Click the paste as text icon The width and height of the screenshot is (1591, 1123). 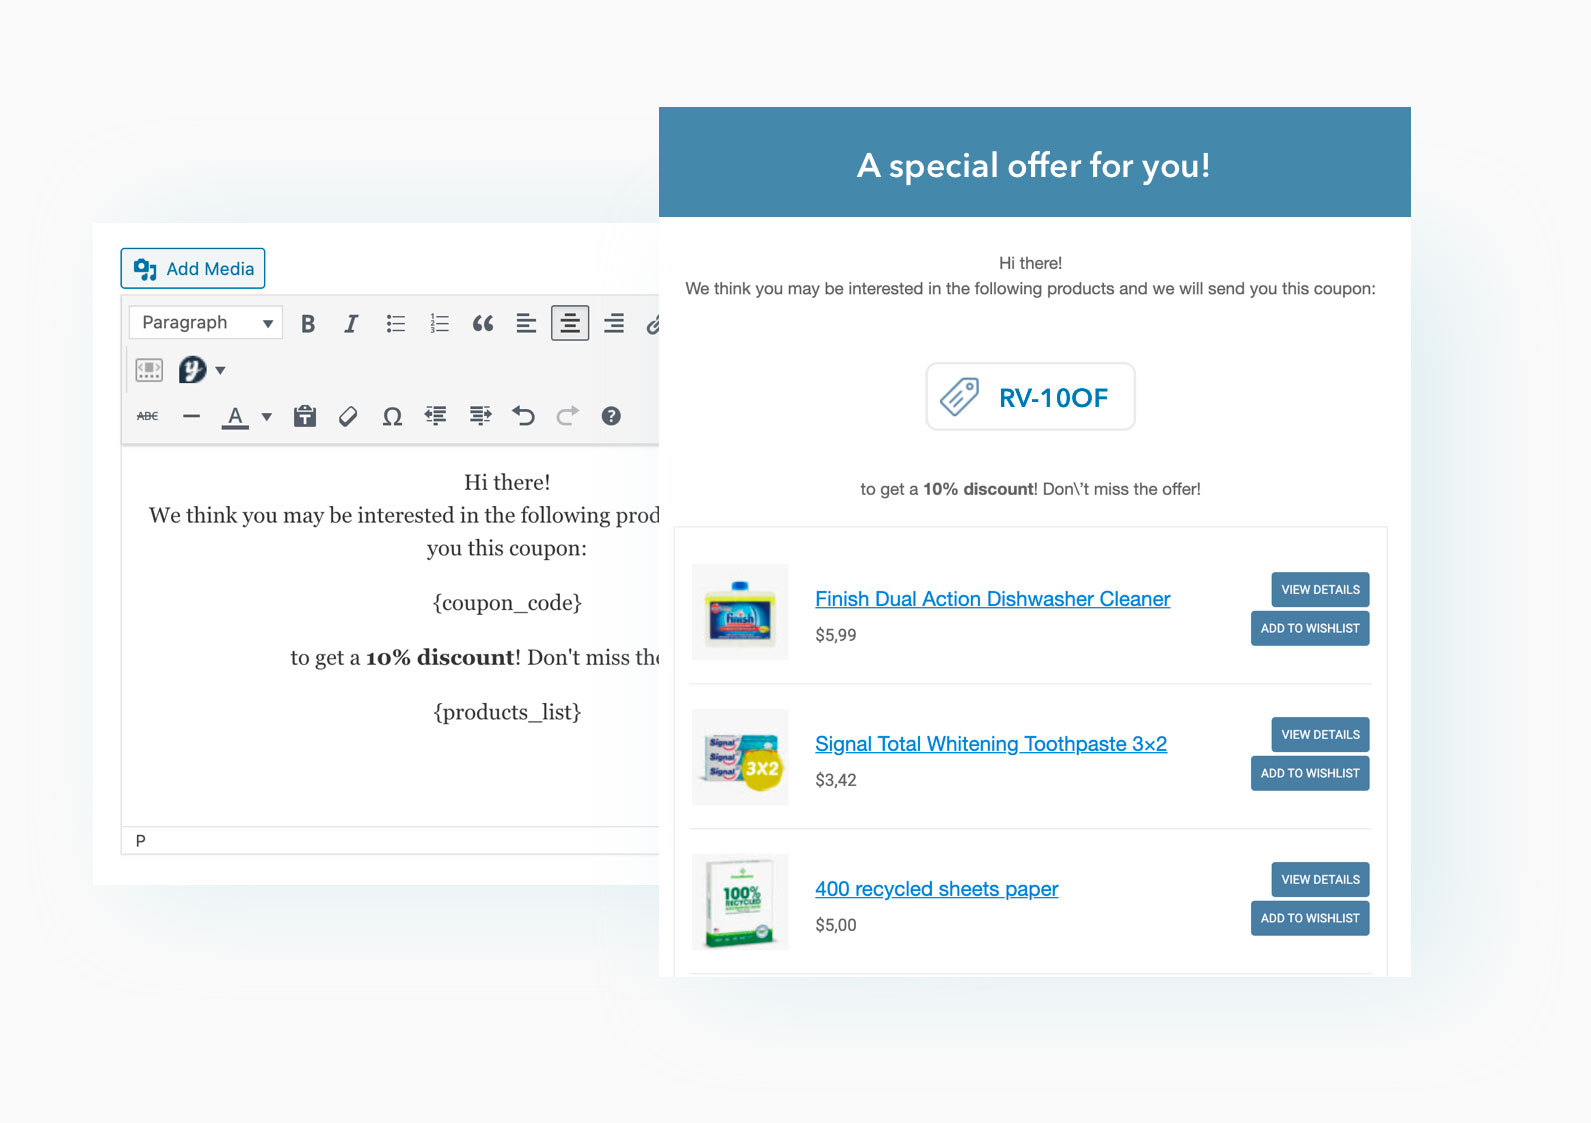point(305,417)
